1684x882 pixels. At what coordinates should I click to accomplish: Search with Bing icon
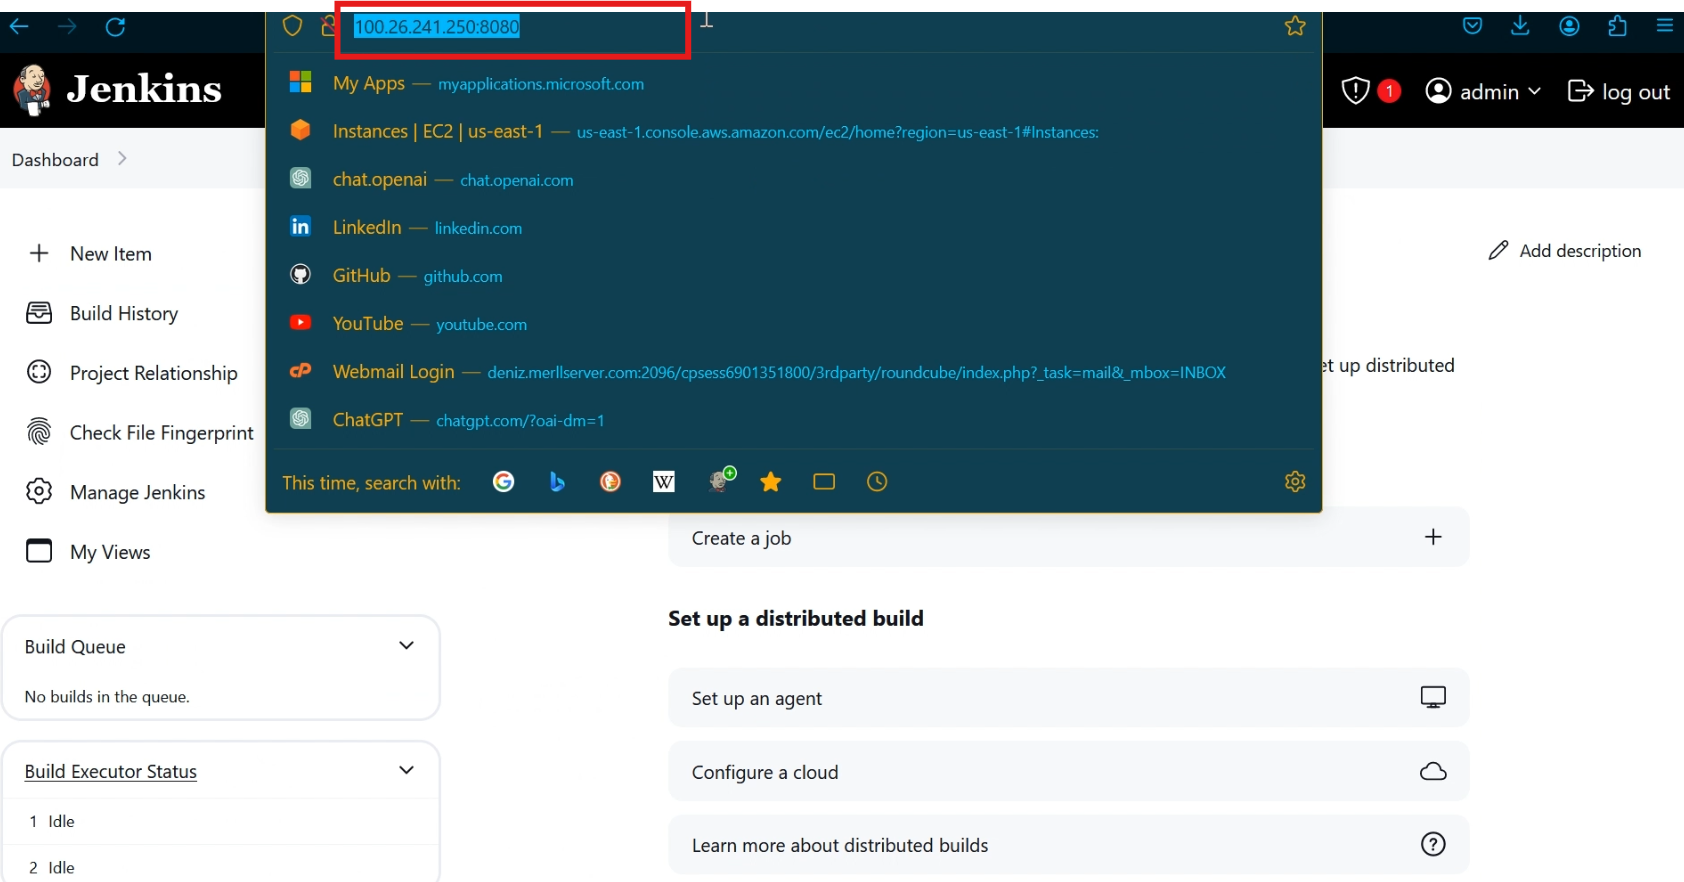pos(557,482)
